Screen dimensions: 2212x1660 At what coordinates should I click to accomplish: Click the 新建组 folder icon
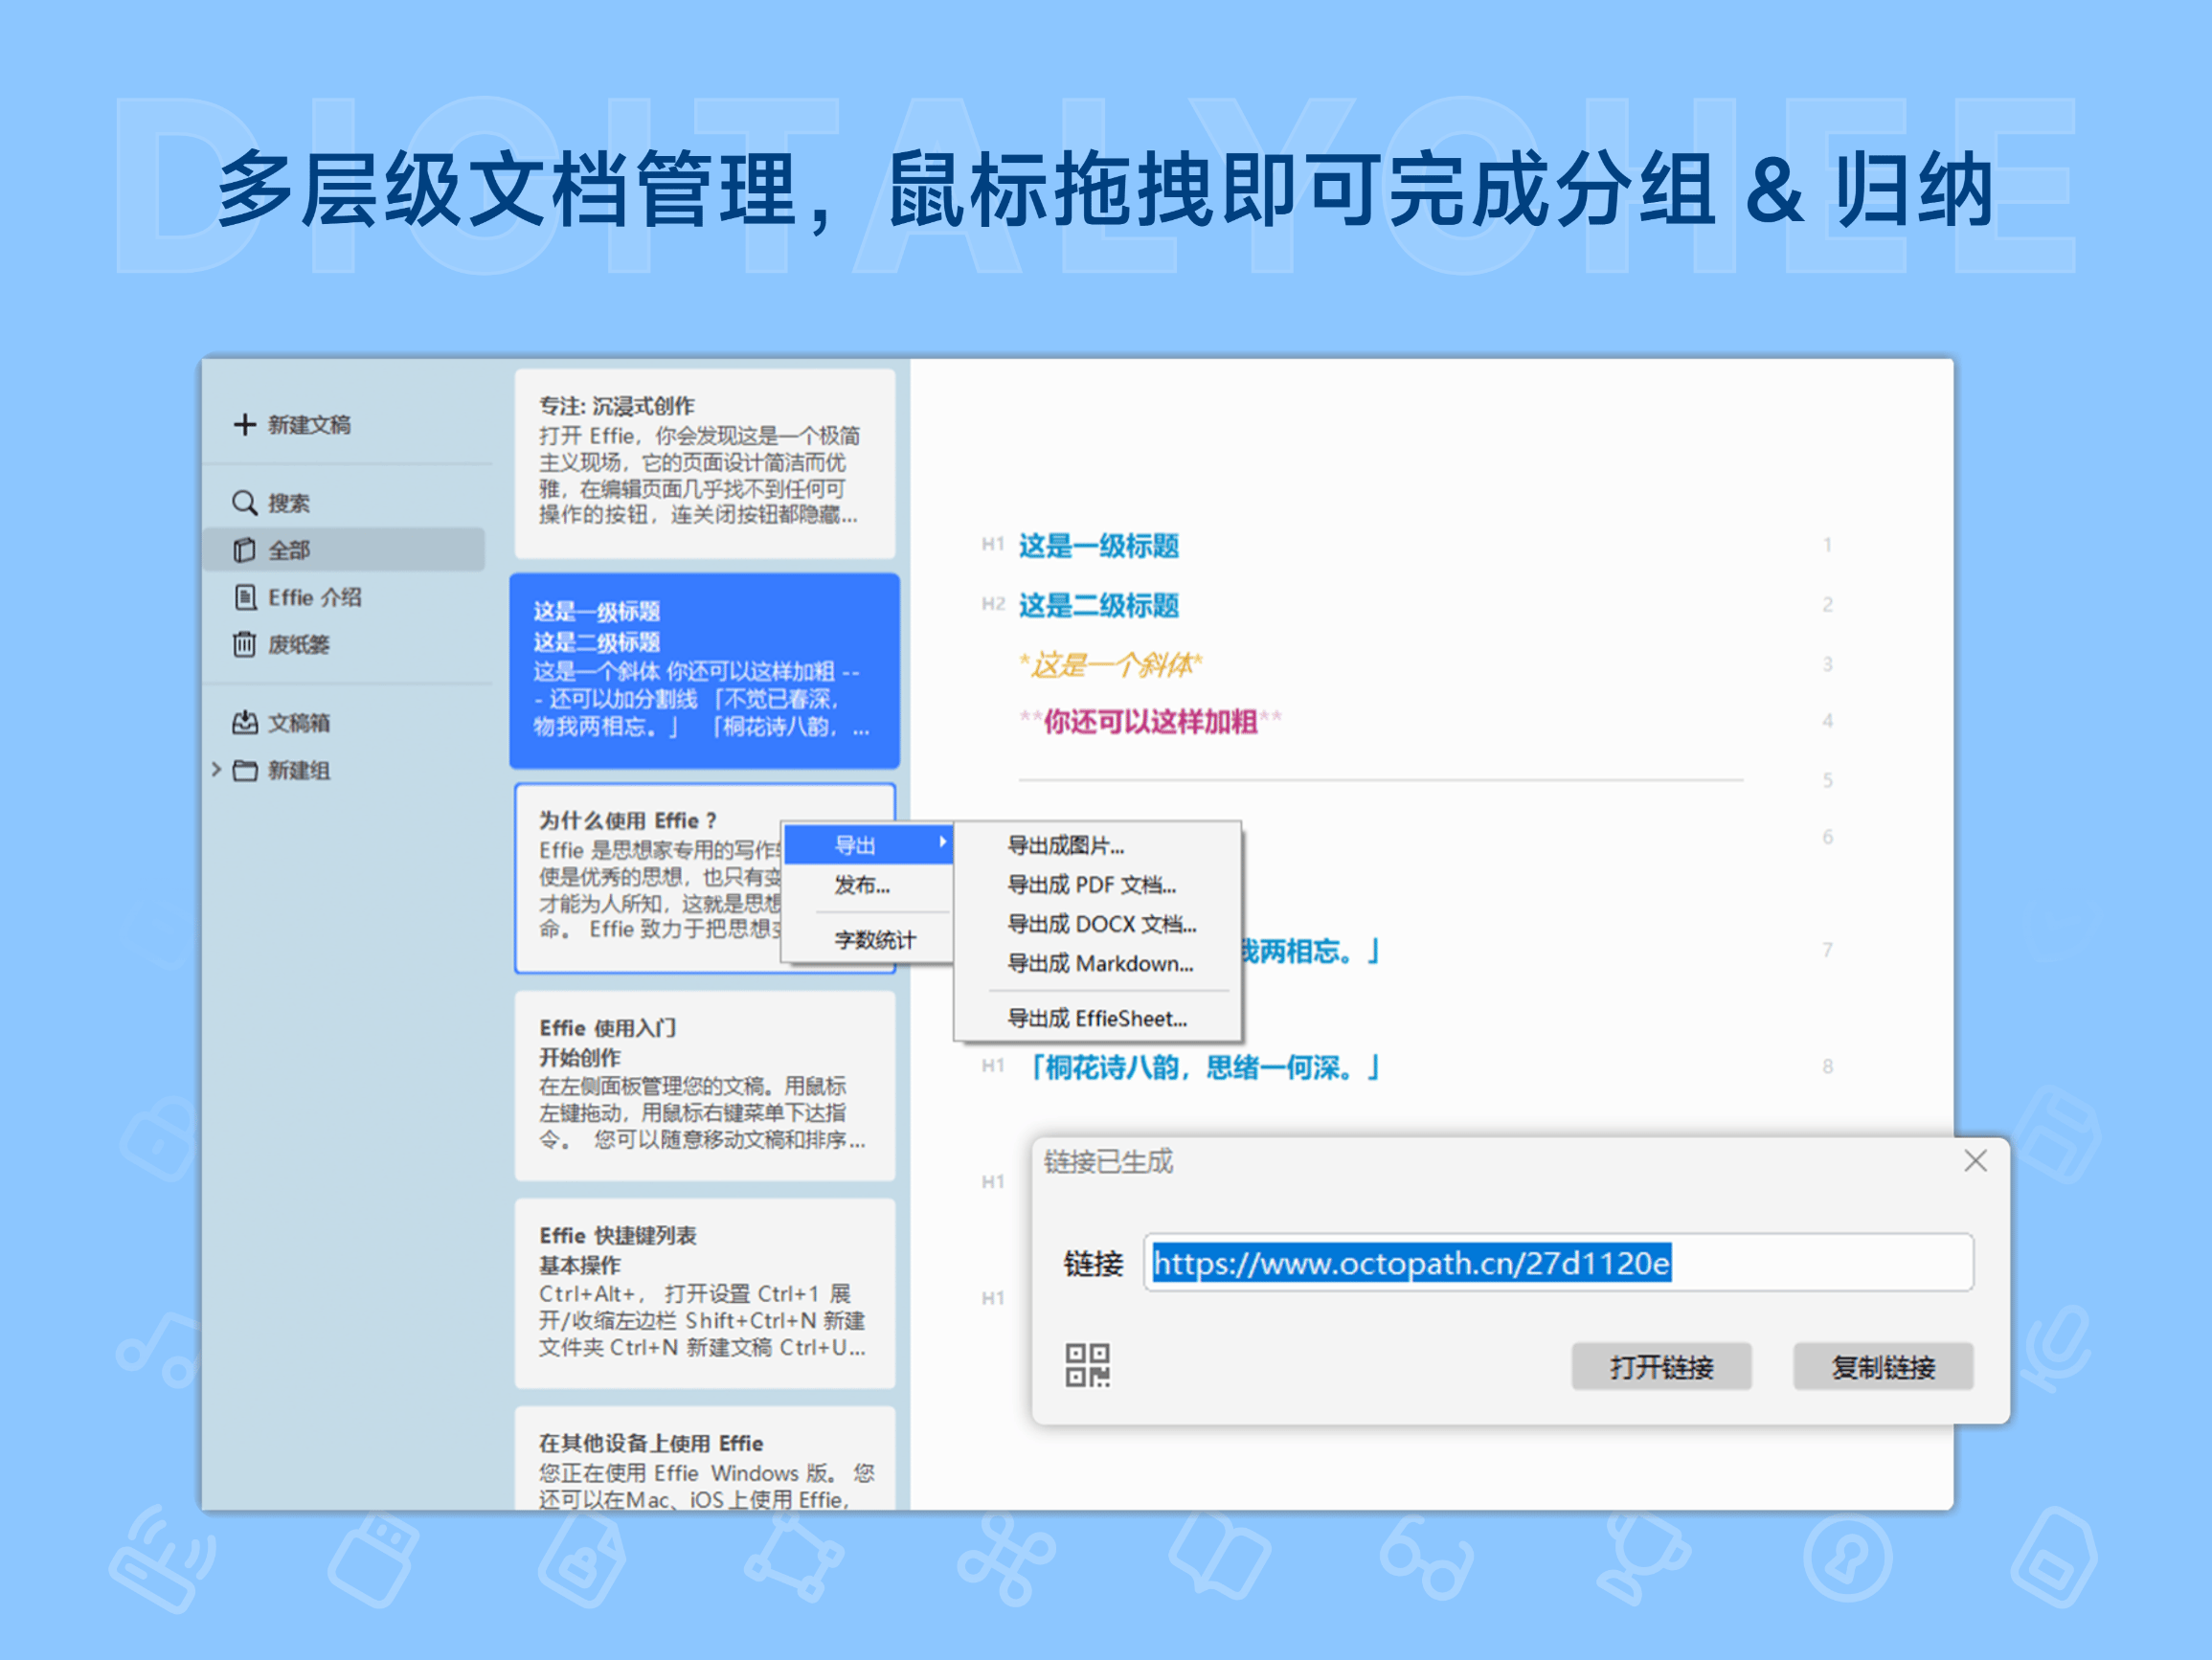pos(245,770)
